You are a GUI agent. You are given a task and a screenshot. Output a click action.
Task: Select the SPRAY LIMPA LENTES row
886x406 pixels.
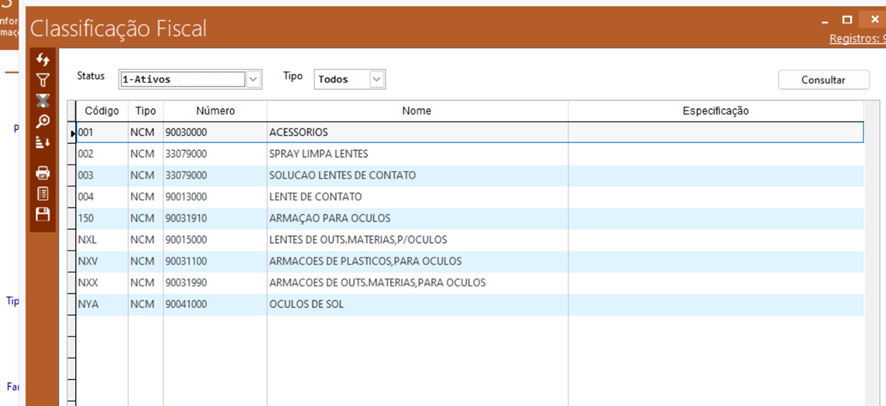coord(318,154)
